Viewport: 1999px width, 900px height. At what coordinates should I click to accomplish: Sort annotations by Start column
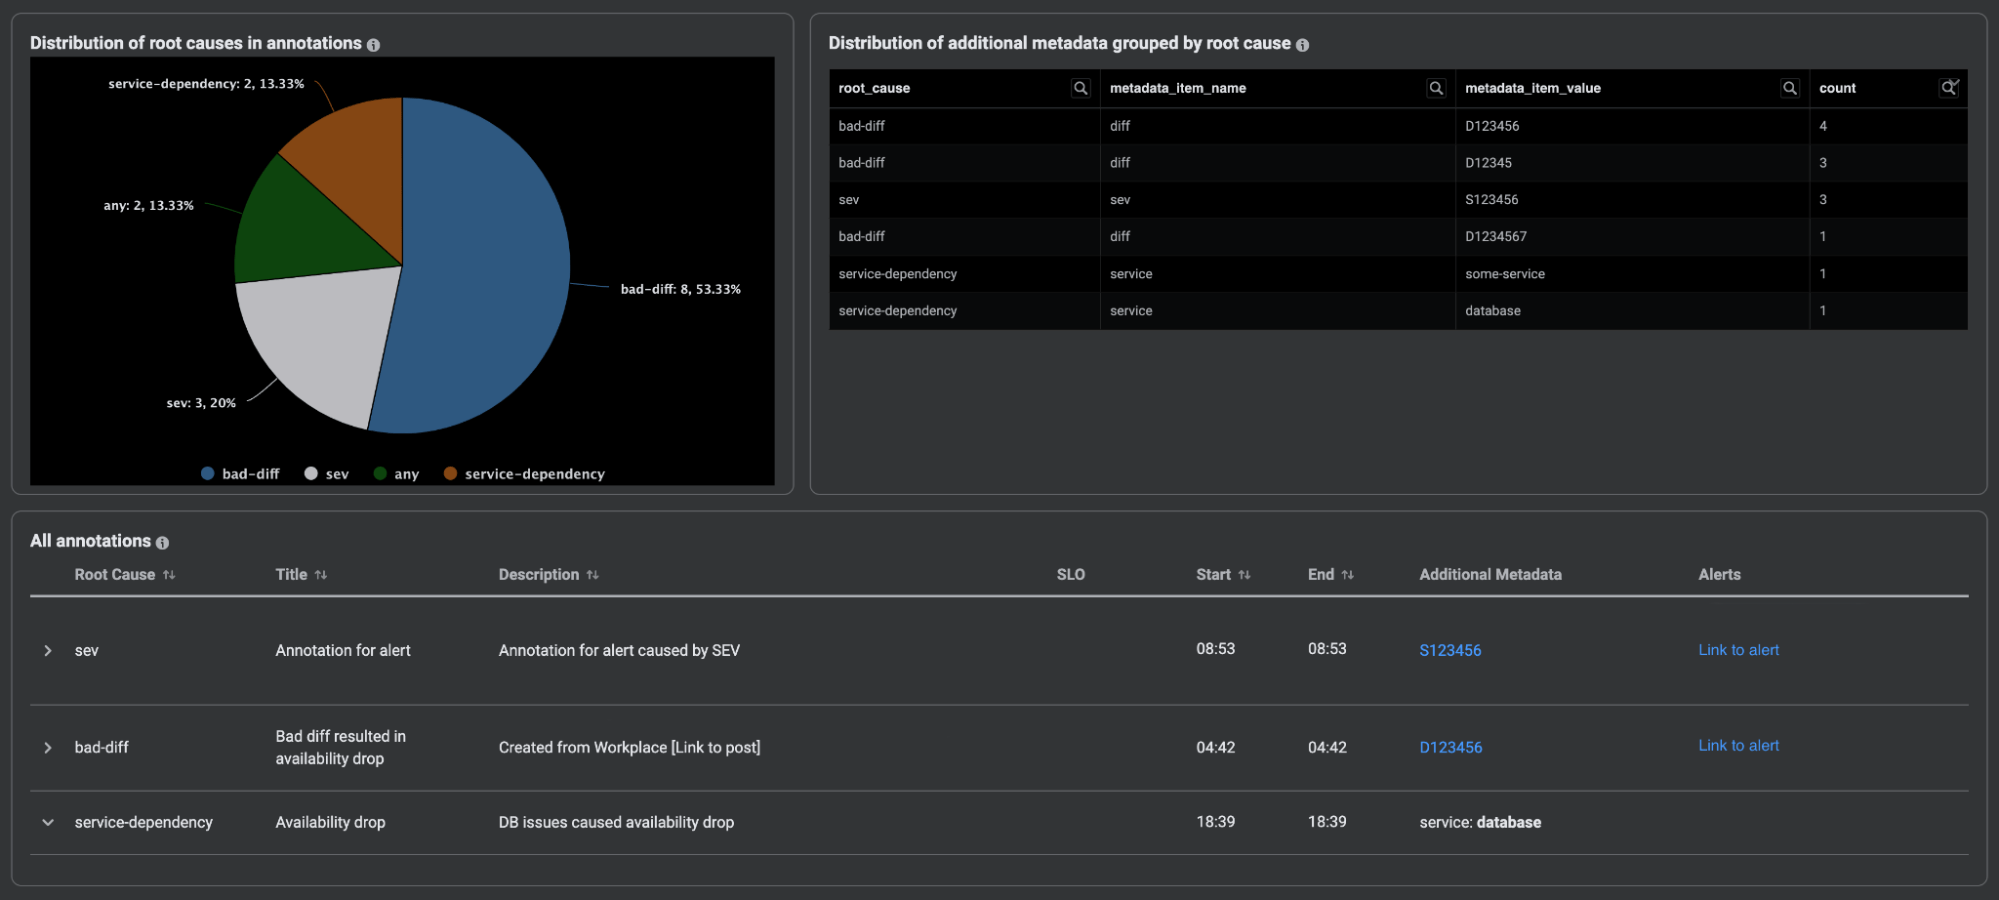[x=1246, y=574]
